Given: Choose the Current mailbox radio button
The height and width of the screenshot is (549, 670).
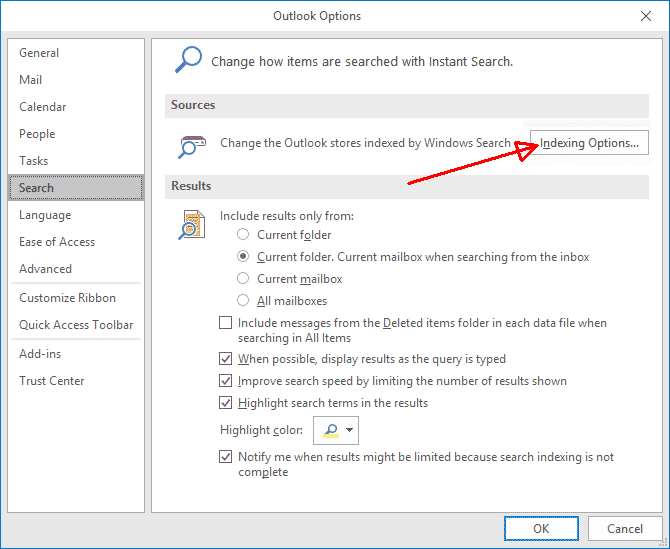Looking at the screenshot, I should coord(243,279).
